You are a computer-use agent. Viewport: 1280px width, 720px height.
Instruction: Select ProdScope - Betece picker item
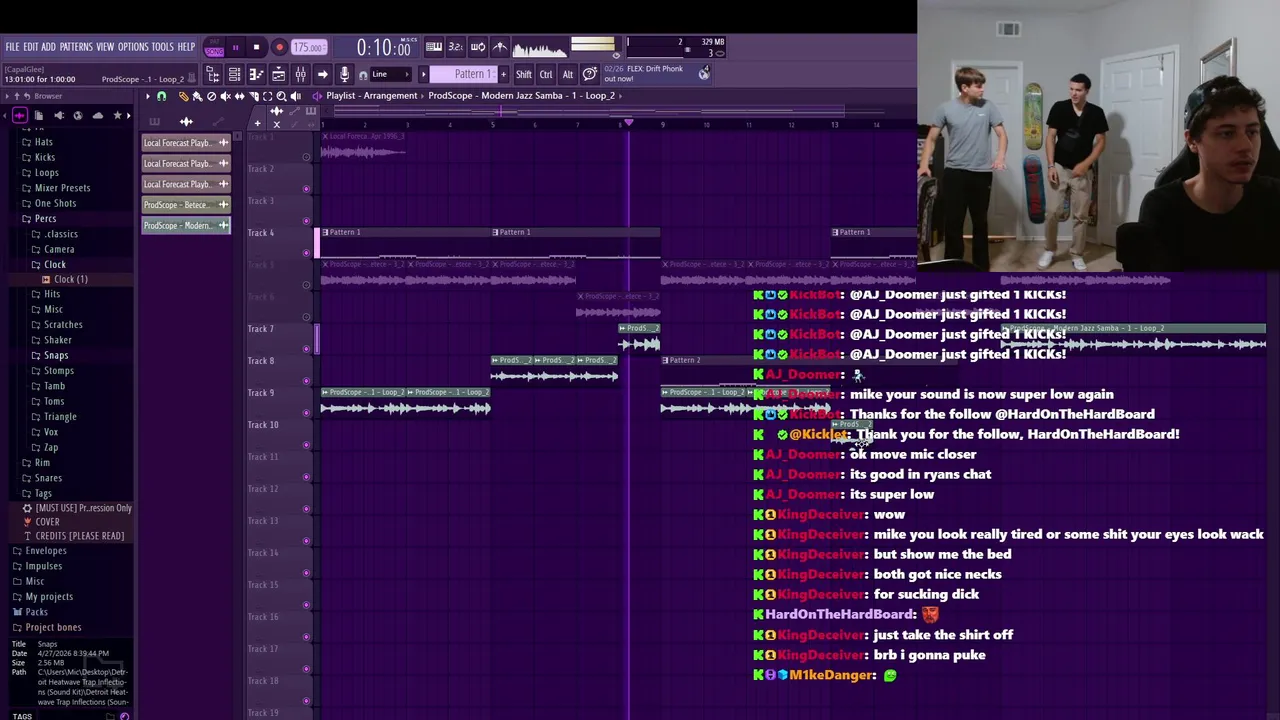tap(186, 204)
